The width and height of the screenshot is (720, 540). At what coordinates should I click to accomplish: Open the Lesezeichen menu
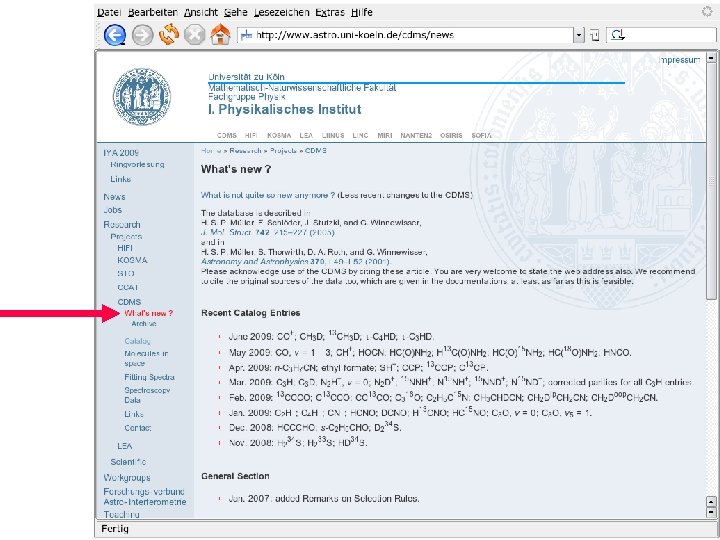(x=281, y=12)
